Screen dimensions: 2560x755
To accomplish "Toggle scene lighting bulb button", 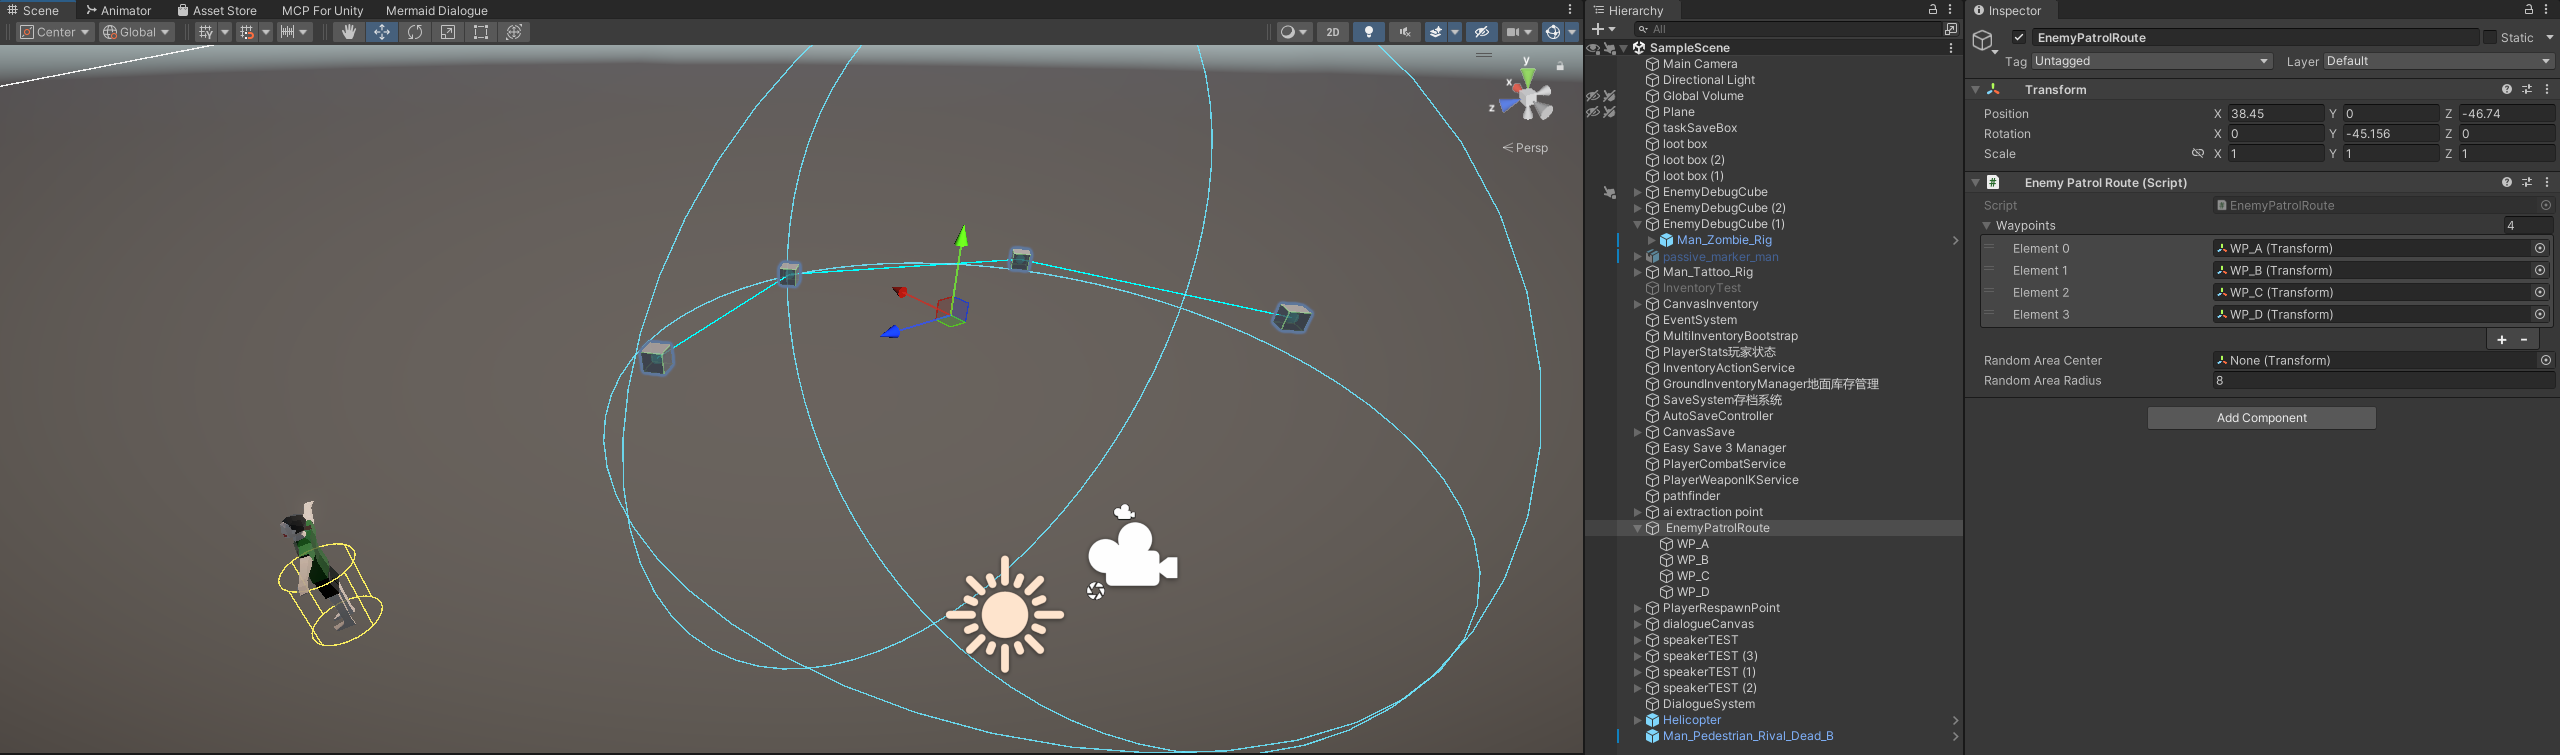I will [1369, 32].
